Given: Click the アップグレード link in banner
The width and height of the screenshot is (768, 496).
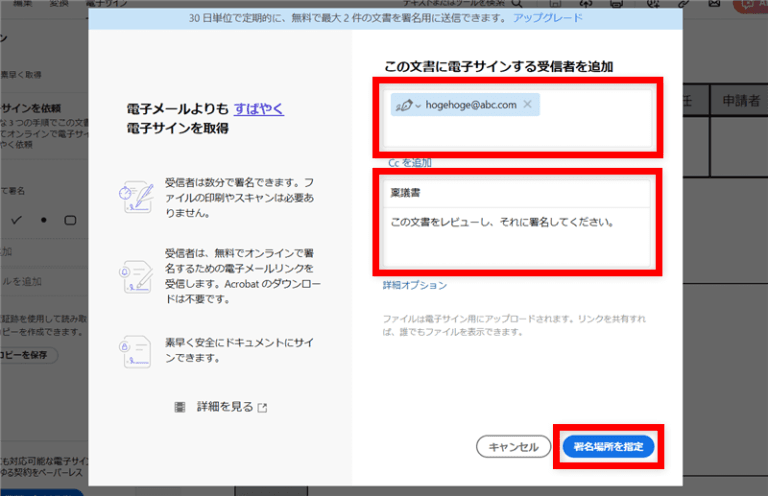Looking at the screenshot, I should point(547,19).
